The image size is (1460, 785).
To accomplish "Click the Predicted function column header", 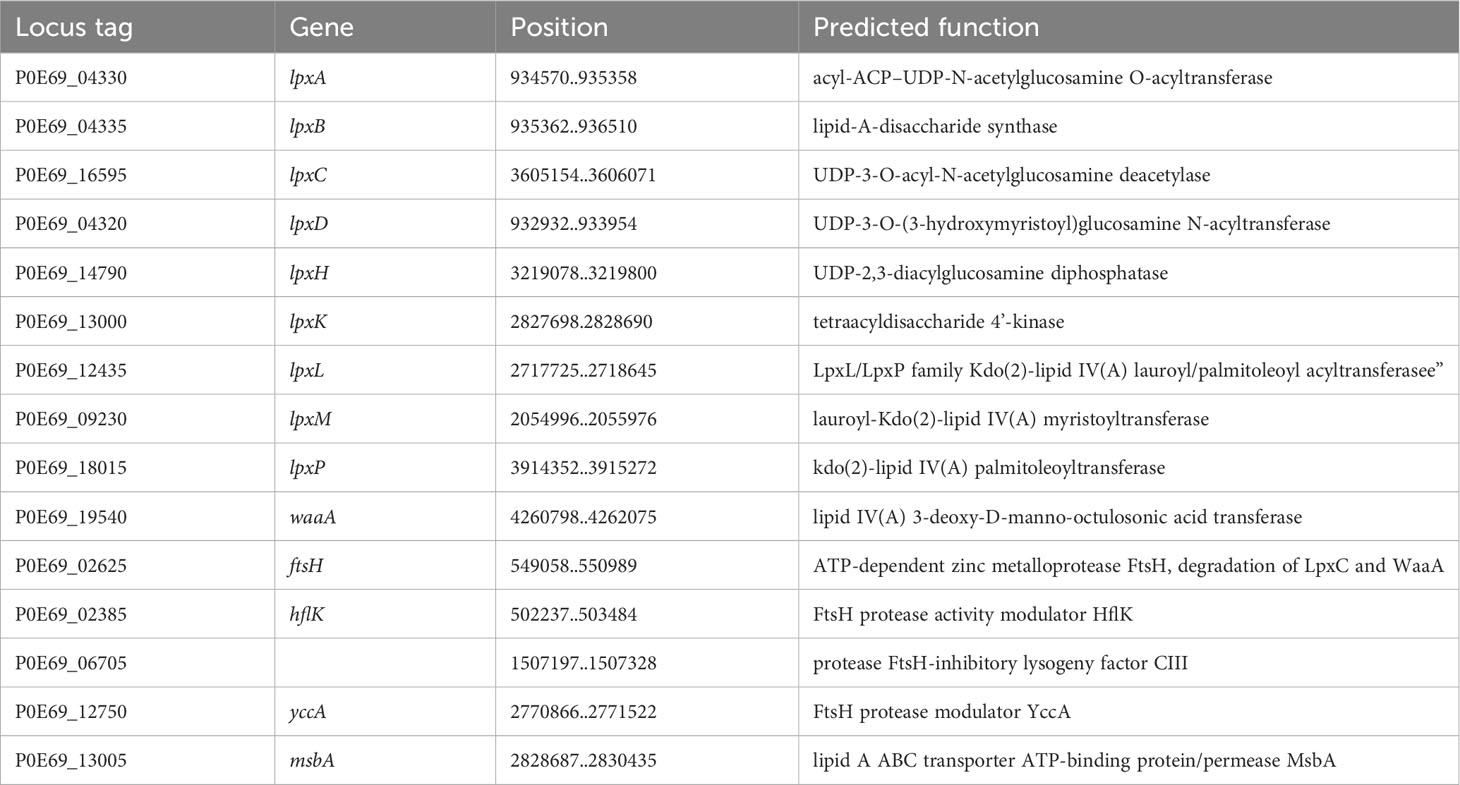I will pos(926,27).
